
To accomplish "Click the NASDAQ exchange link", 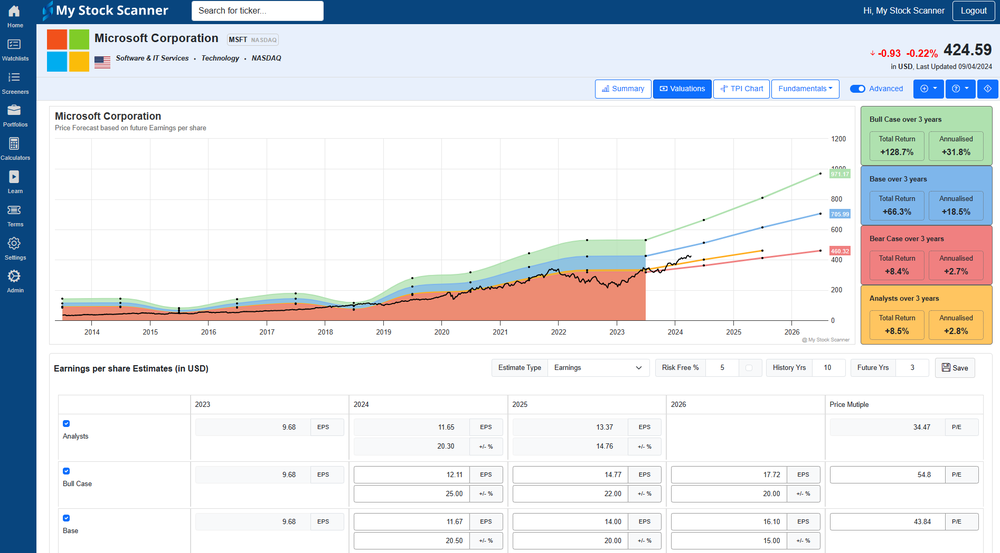I will [266, 58].
